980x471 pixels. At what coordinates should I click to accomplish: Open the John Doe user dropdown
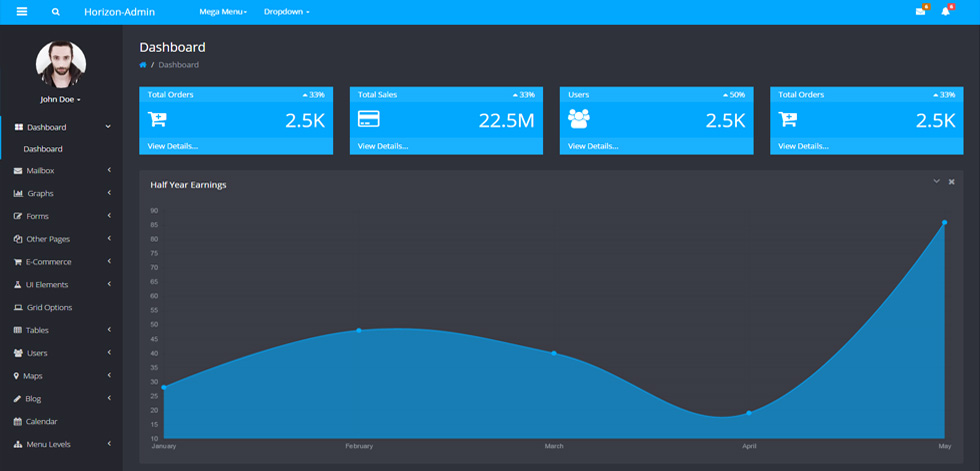pyautogui.click(x=61, y=99)
